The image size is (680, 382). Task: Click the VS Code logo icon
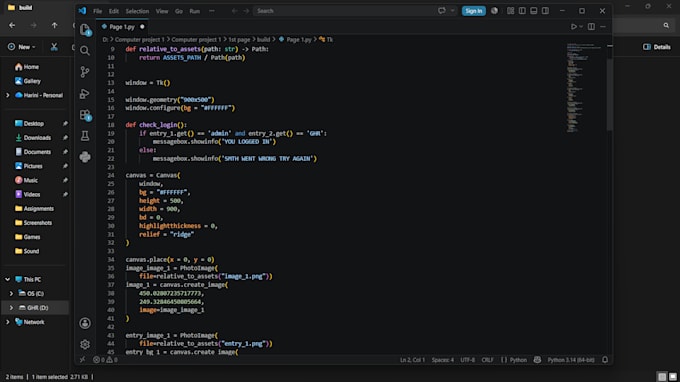click(82, 11)
